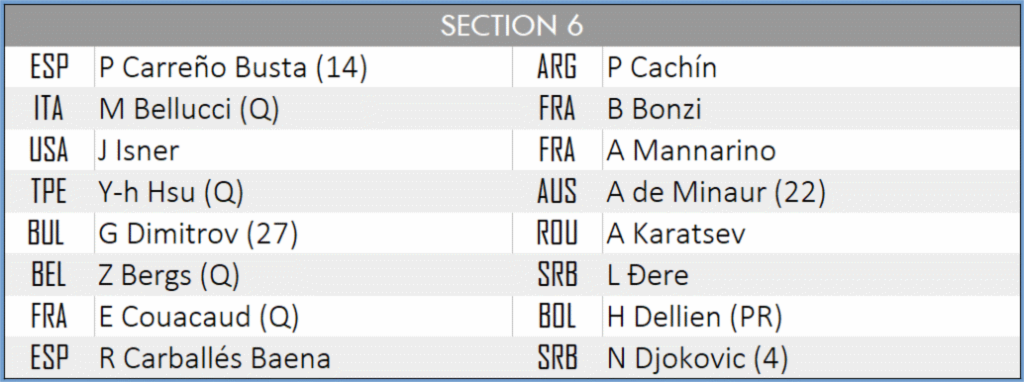This screenshot has height=382, width=1024.
Task: Click the TPE country code cell
Action: pyautogui.click(x=50, y=191)
